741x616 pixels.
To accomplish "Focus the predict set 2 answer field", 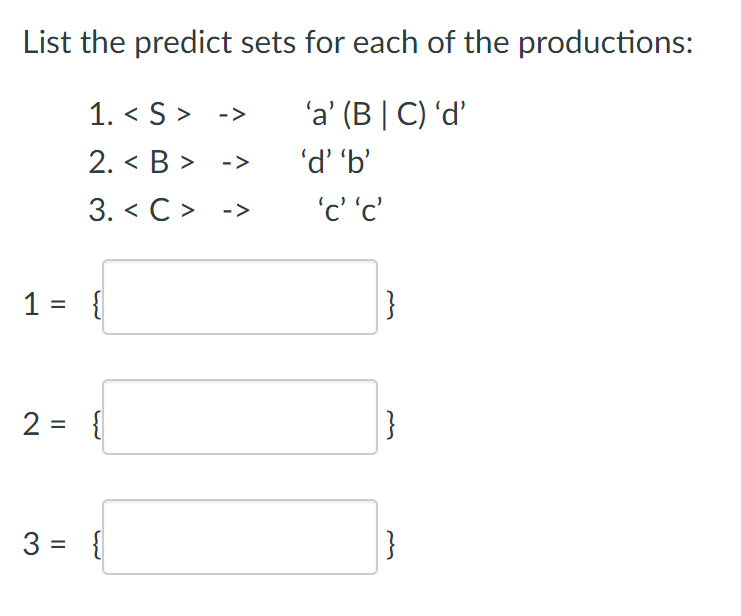I will click(240, 417).
